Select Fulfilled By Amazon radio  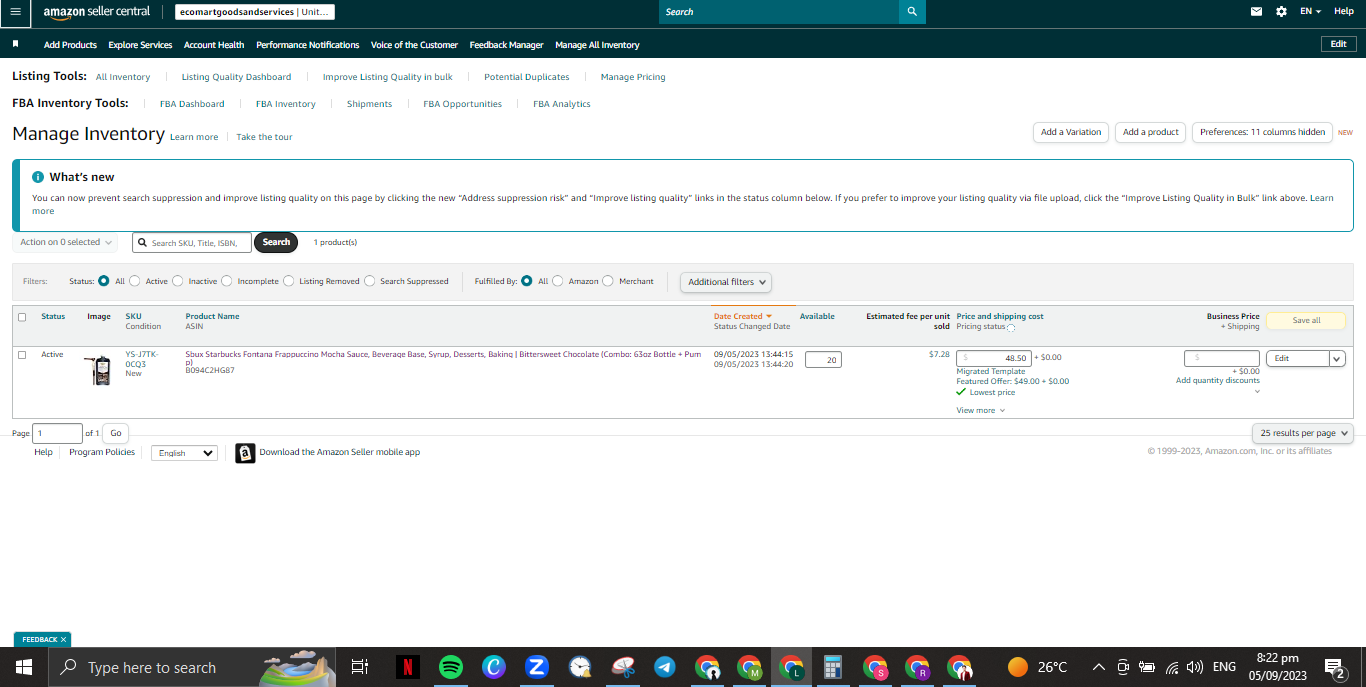[558, 281]
